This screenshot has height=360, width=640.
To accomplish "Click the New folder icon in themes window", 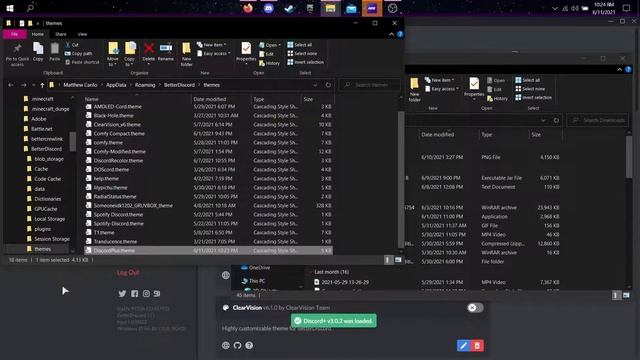I will pos(186,48).
